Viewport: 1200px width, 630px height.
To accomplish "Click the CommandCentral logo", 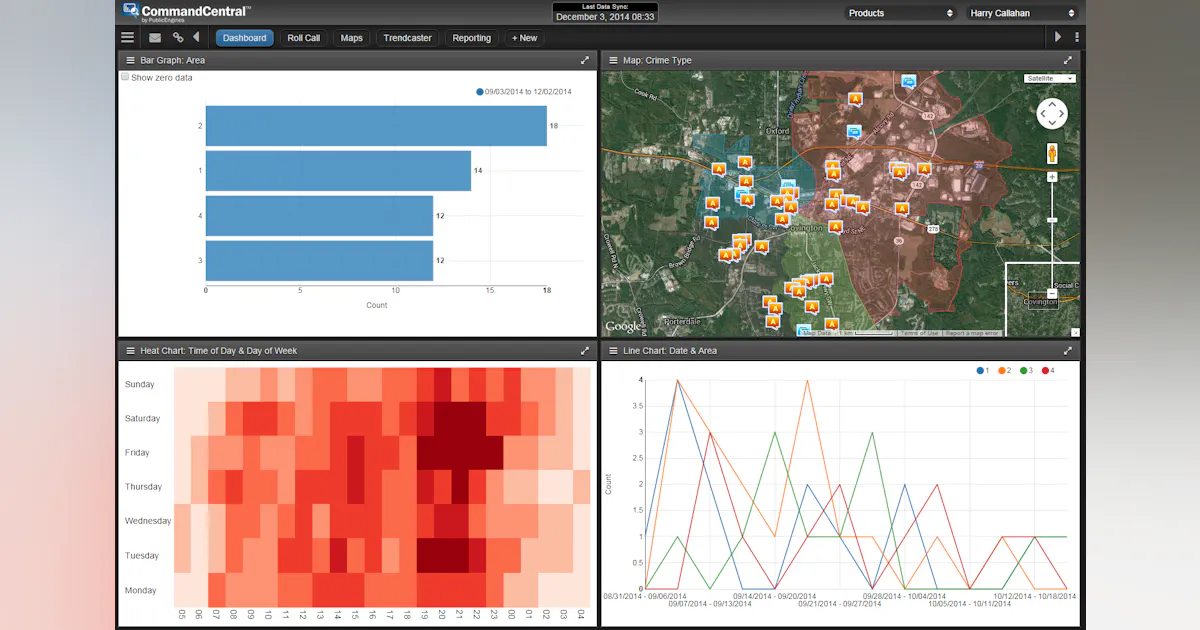I will [187, 11].
